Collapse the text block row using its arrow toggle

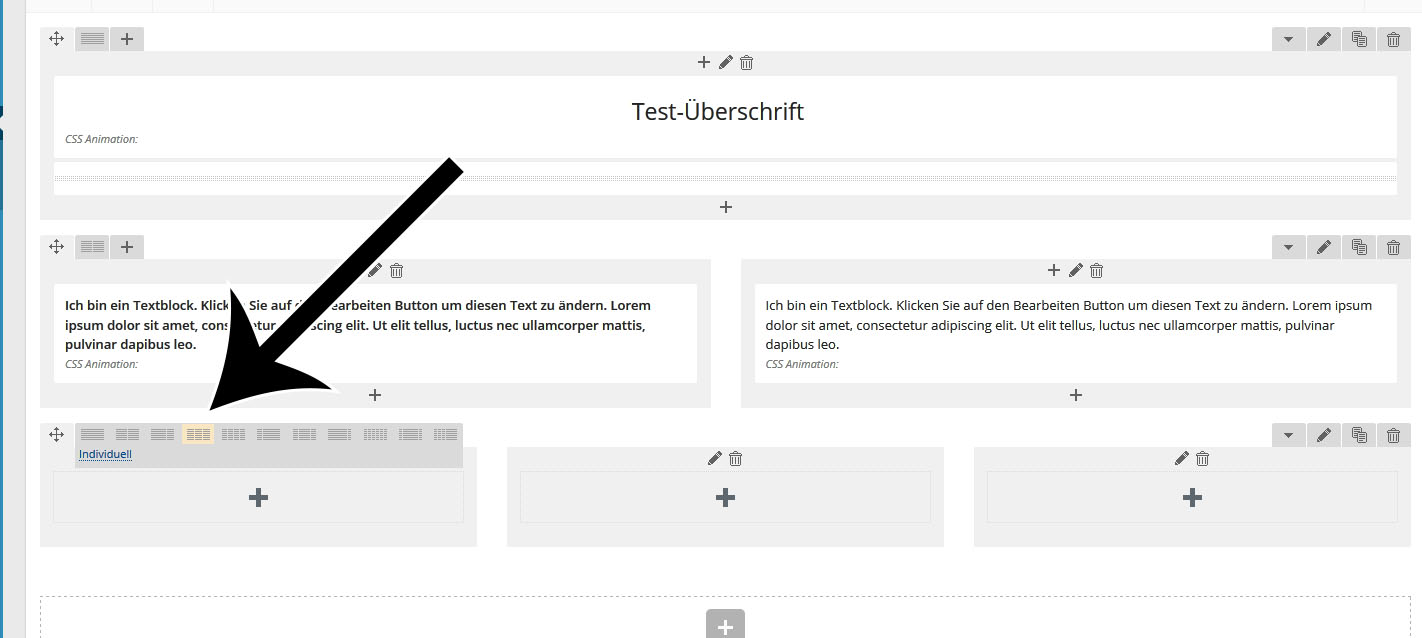[x=1288, y=247]
